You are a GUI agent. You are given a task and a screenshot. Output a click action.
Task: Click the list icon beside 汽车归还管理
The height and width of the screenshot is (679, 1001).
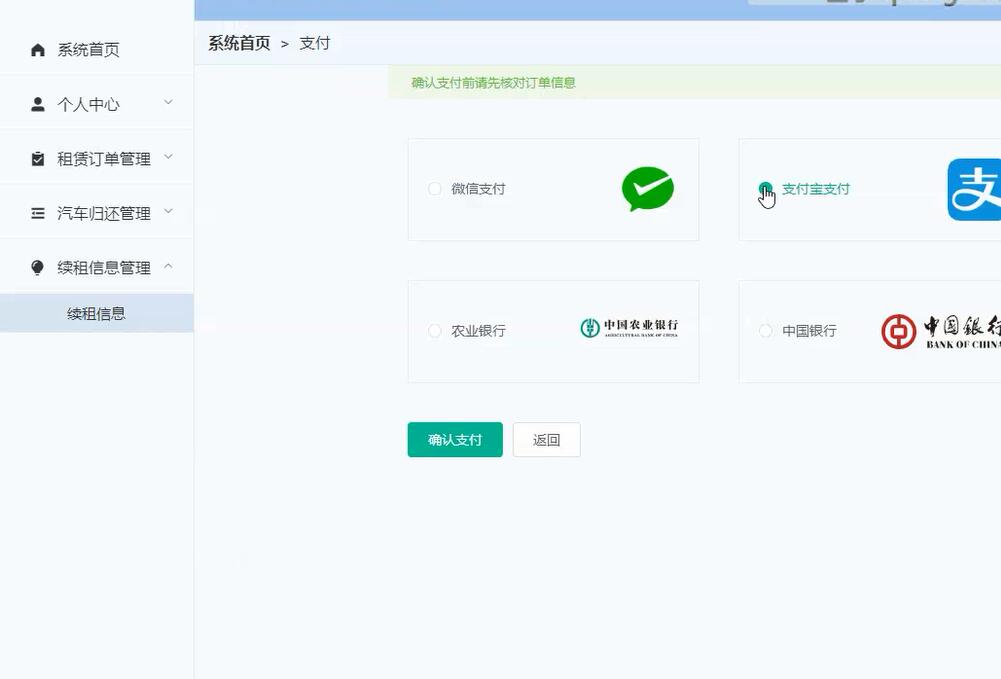[38, 213]
